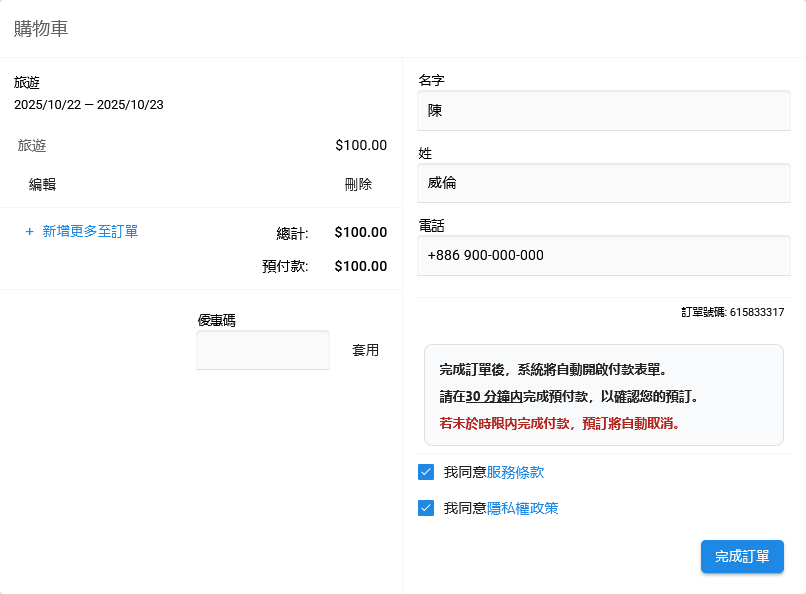This screenshot has width=806, height=594.
Task: Click the plus icon beside 新增更多至訂單
Action: pyautogui.click(x=29, y=232)
